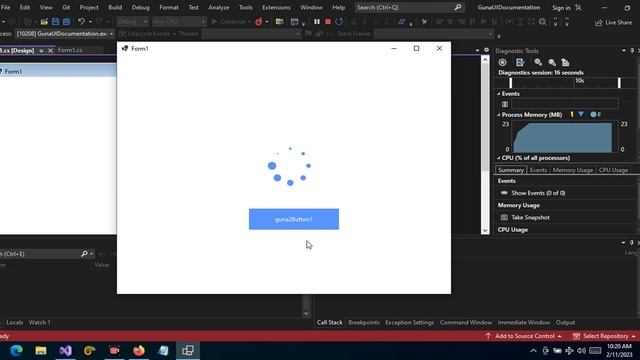Screen dimensions: 640x360
Task: Switch to the Form1.cs code tab
Action: pyautogui.click(x=70, y=50)
